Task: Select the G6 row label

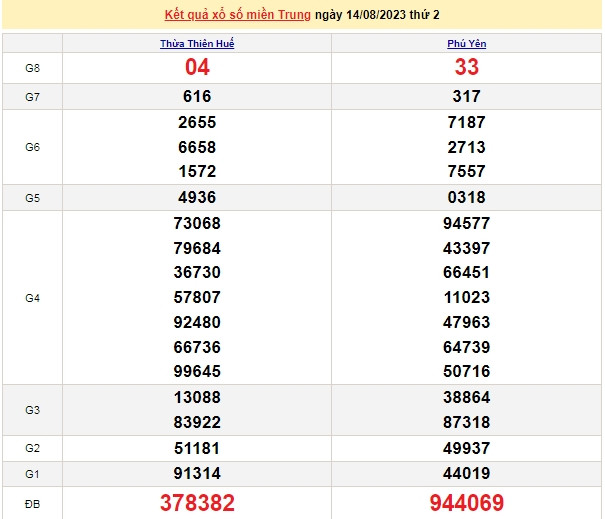Action: click(x=32, y=147)
